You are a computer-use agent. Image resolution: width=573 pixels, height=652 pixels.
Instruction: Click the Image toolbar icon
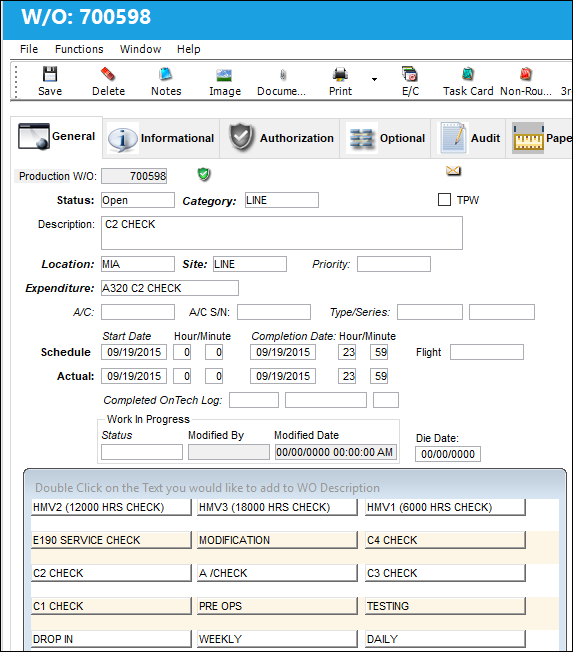tap(224, 75)
